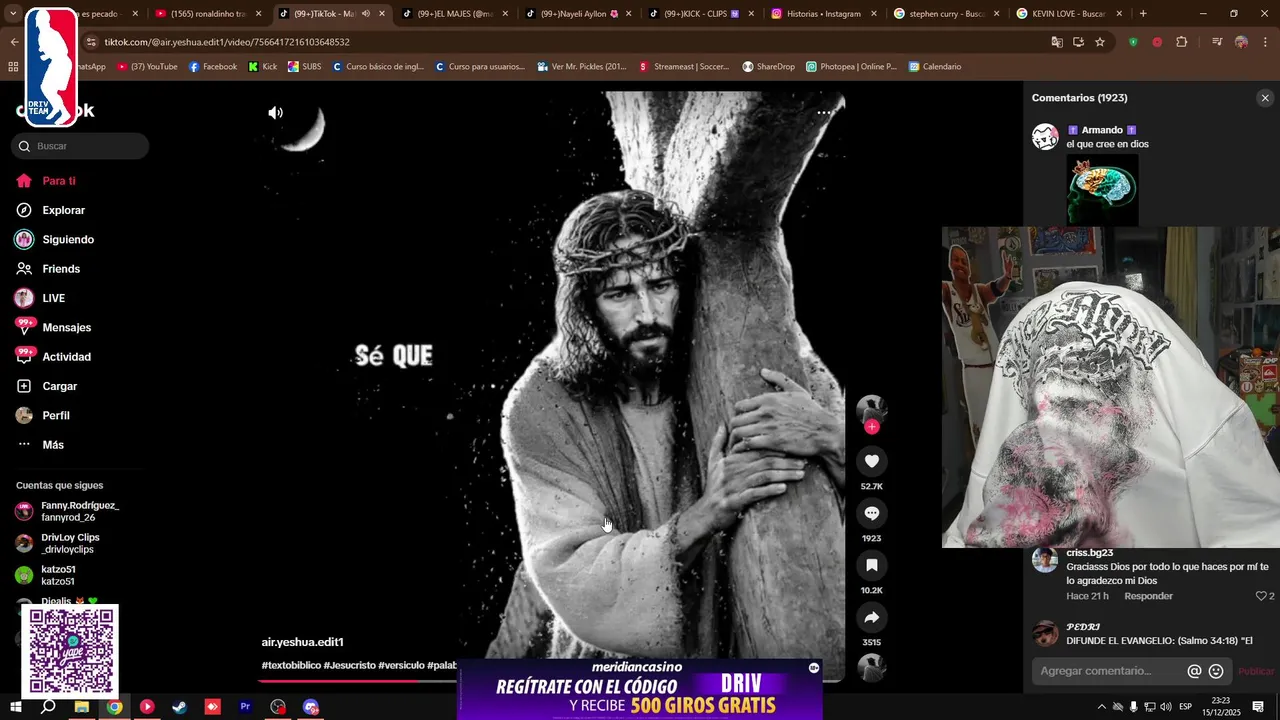The image size is (1280, 720).
Task: Open Steam from the taskbar
Action: (x=179, y=707)
